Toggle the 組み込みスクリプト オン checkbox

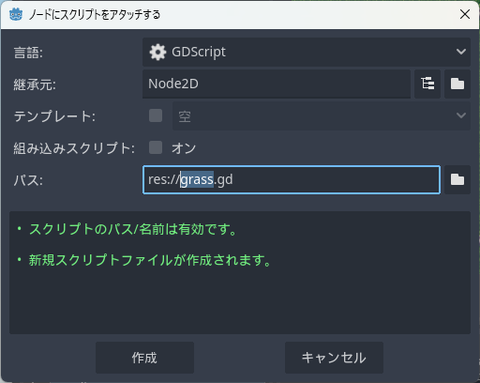coord(155,147)
